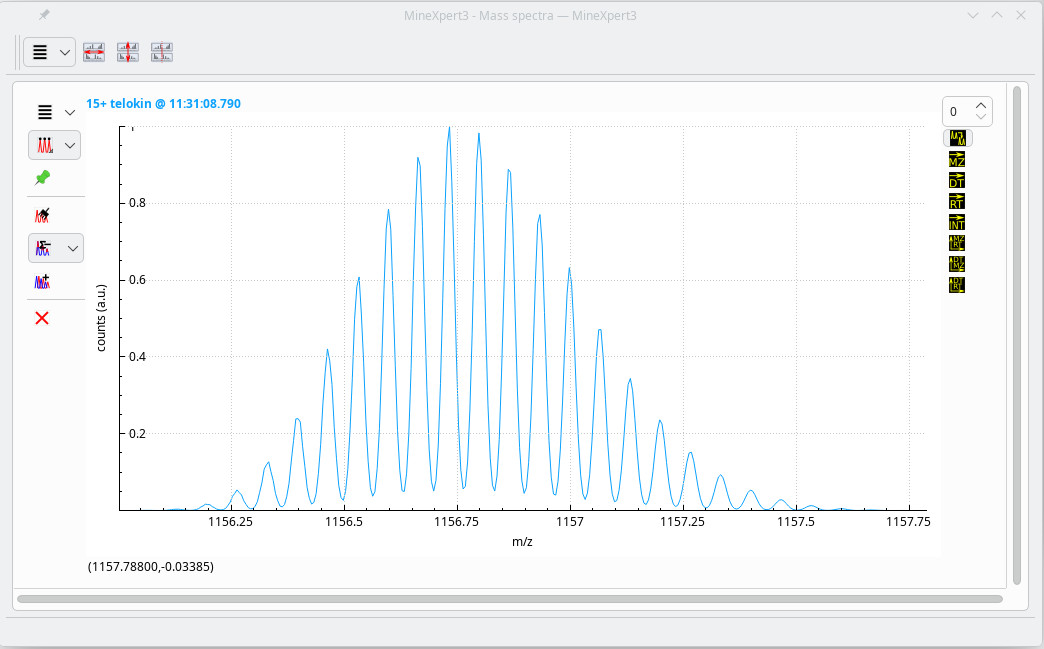Image resolution: width=1044 pixels, height=649 pixels.
Task: Select the vertical plot-linking toolbar icon
Action: [x=128, y=52]
